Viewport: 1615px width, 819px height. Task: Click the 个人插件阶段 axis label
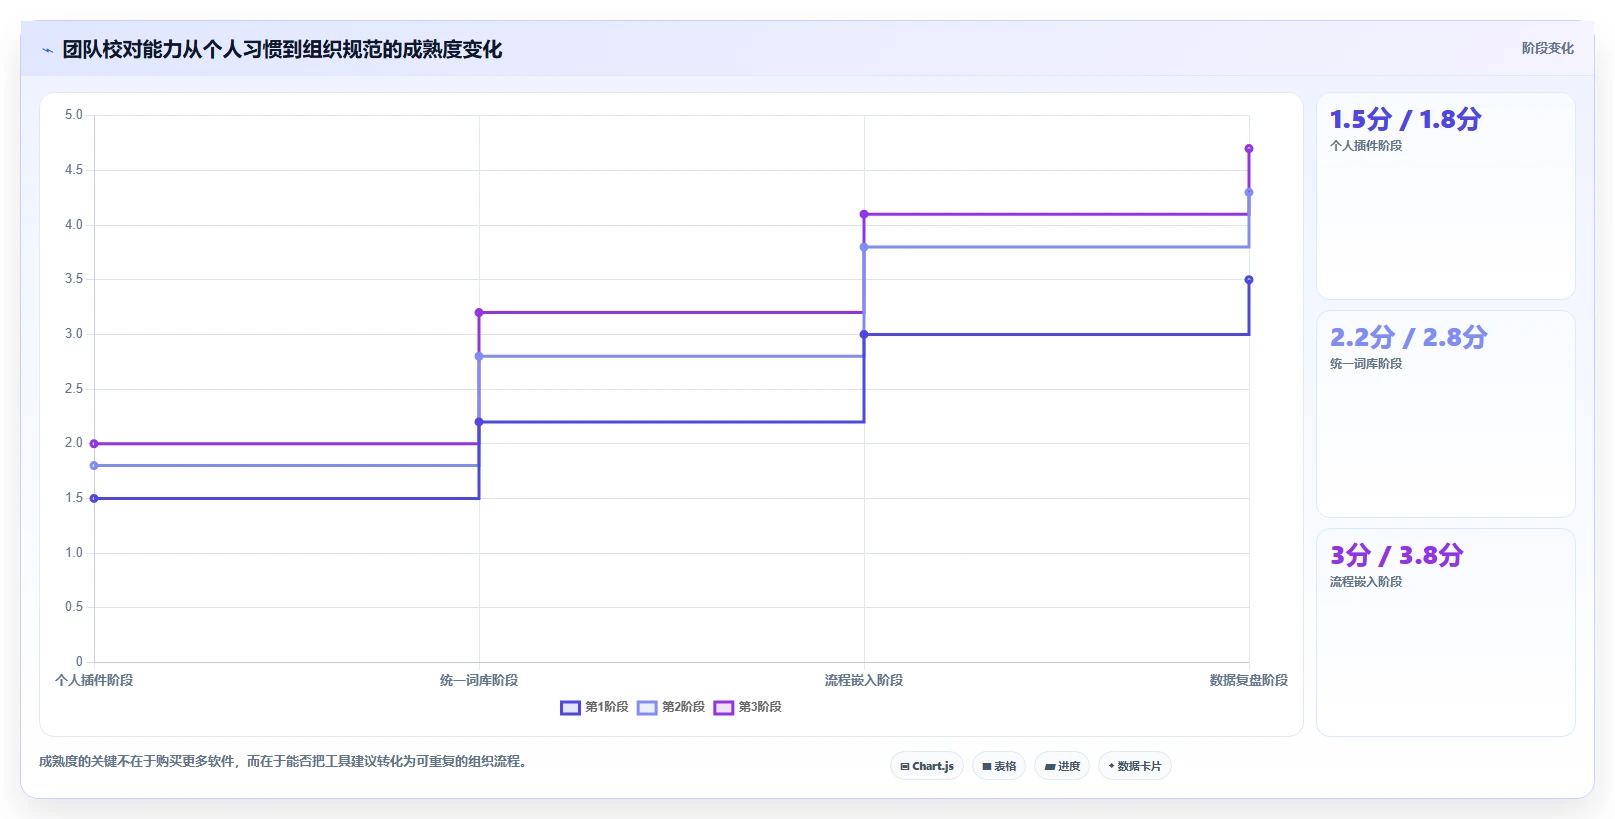coord(94,680)
